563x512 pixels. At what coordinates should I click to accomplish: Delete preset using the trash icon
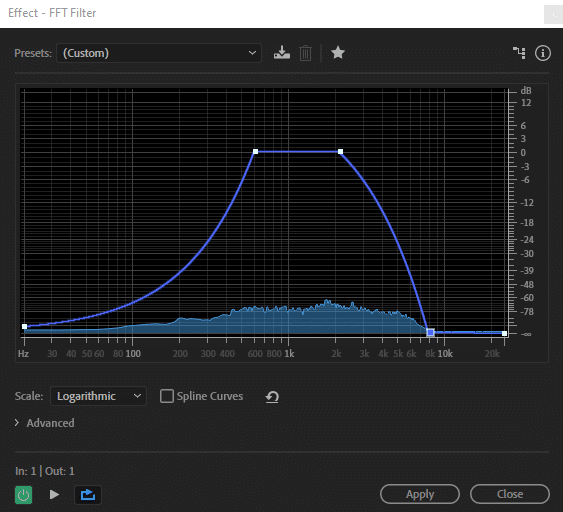(305, 53)
